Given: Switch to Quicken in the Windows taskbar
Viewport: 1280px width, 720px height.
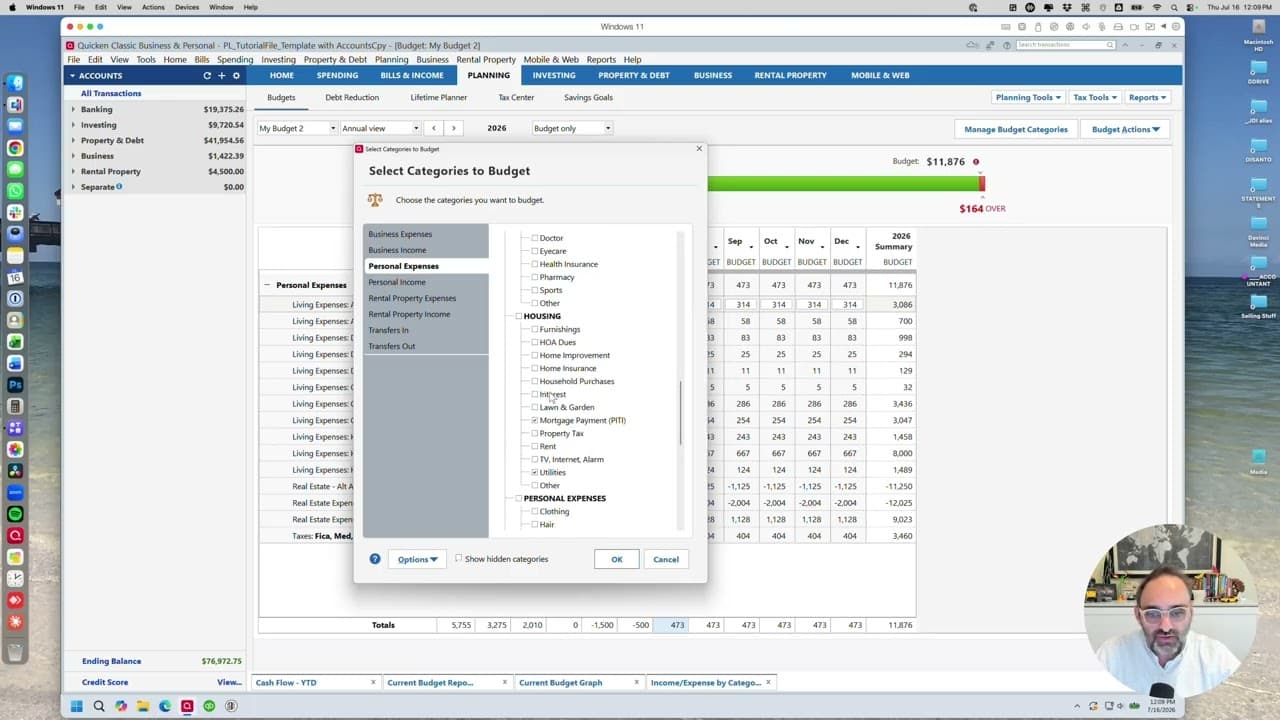Looking at the screenshot, I should tap(187, 706).
